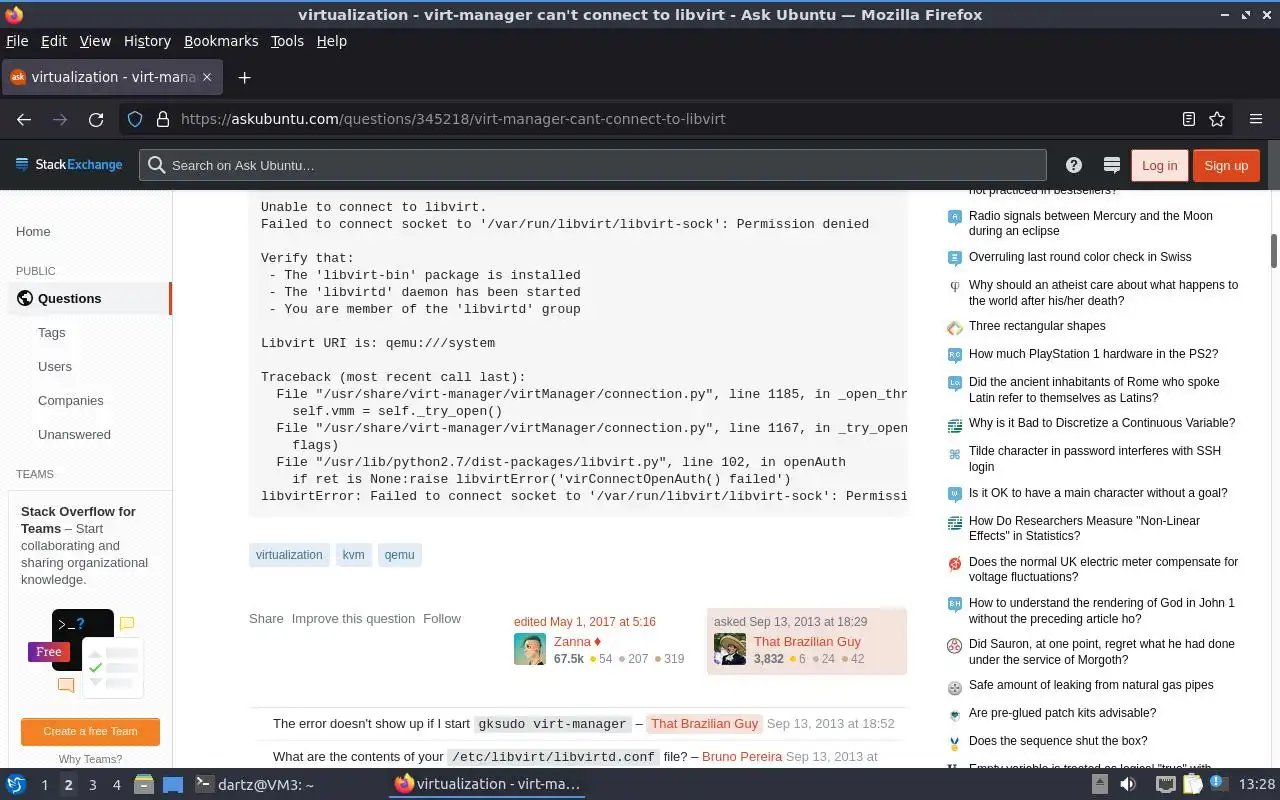
Task: Click the Share link under the question
Action: tap(266, 619)
